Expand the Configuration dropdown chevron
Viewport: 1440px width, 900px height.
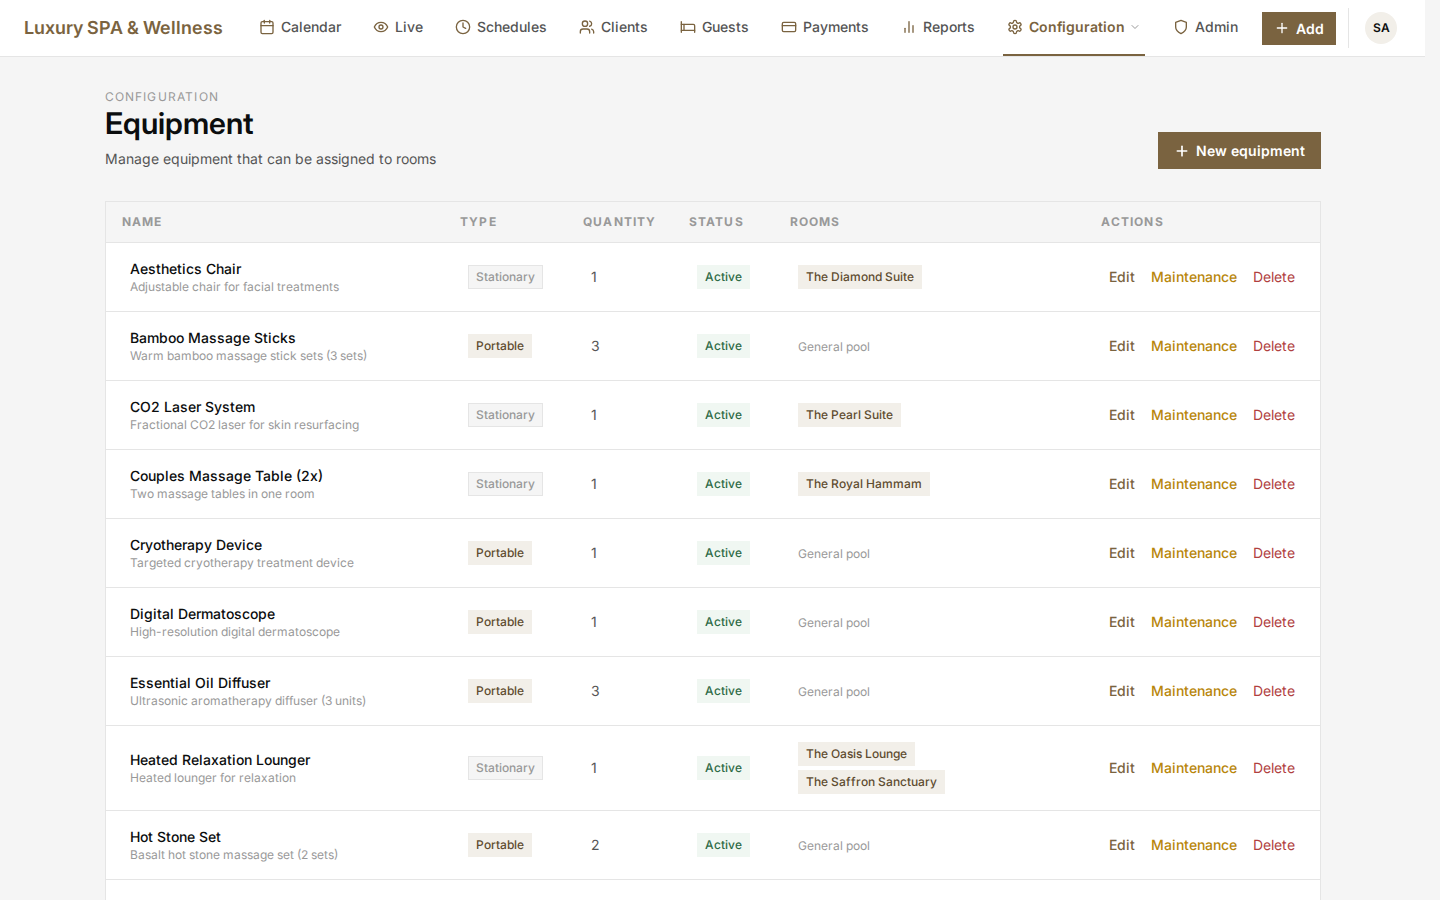(1136, 28)
